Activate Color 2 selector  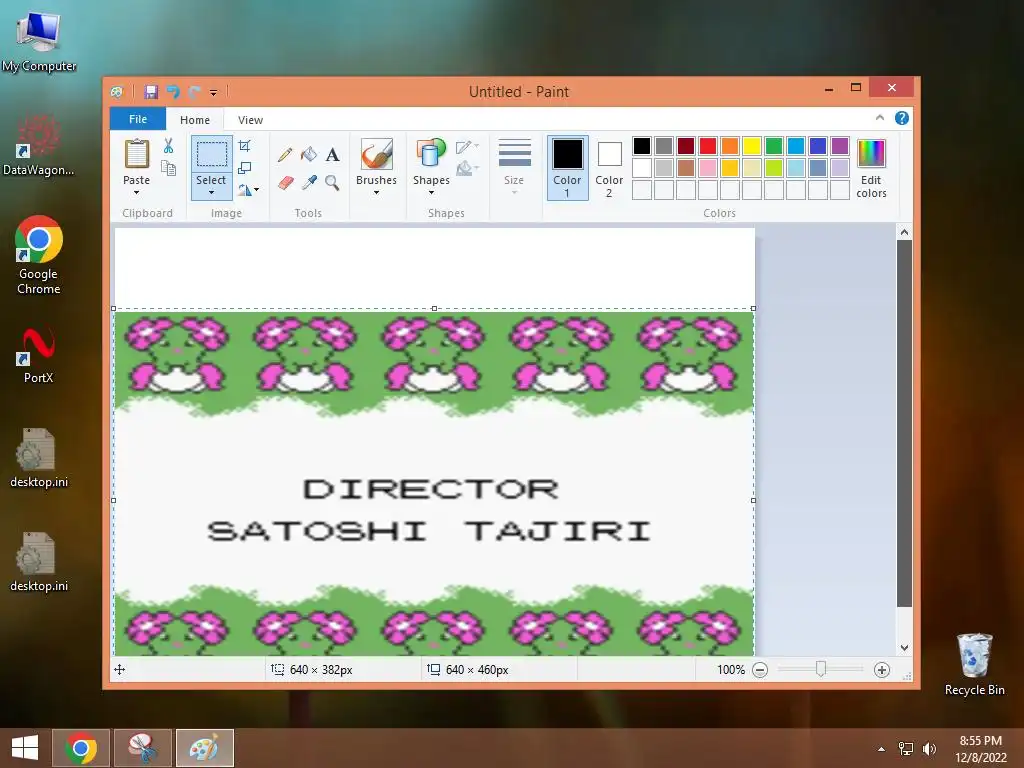coord(609,167)
